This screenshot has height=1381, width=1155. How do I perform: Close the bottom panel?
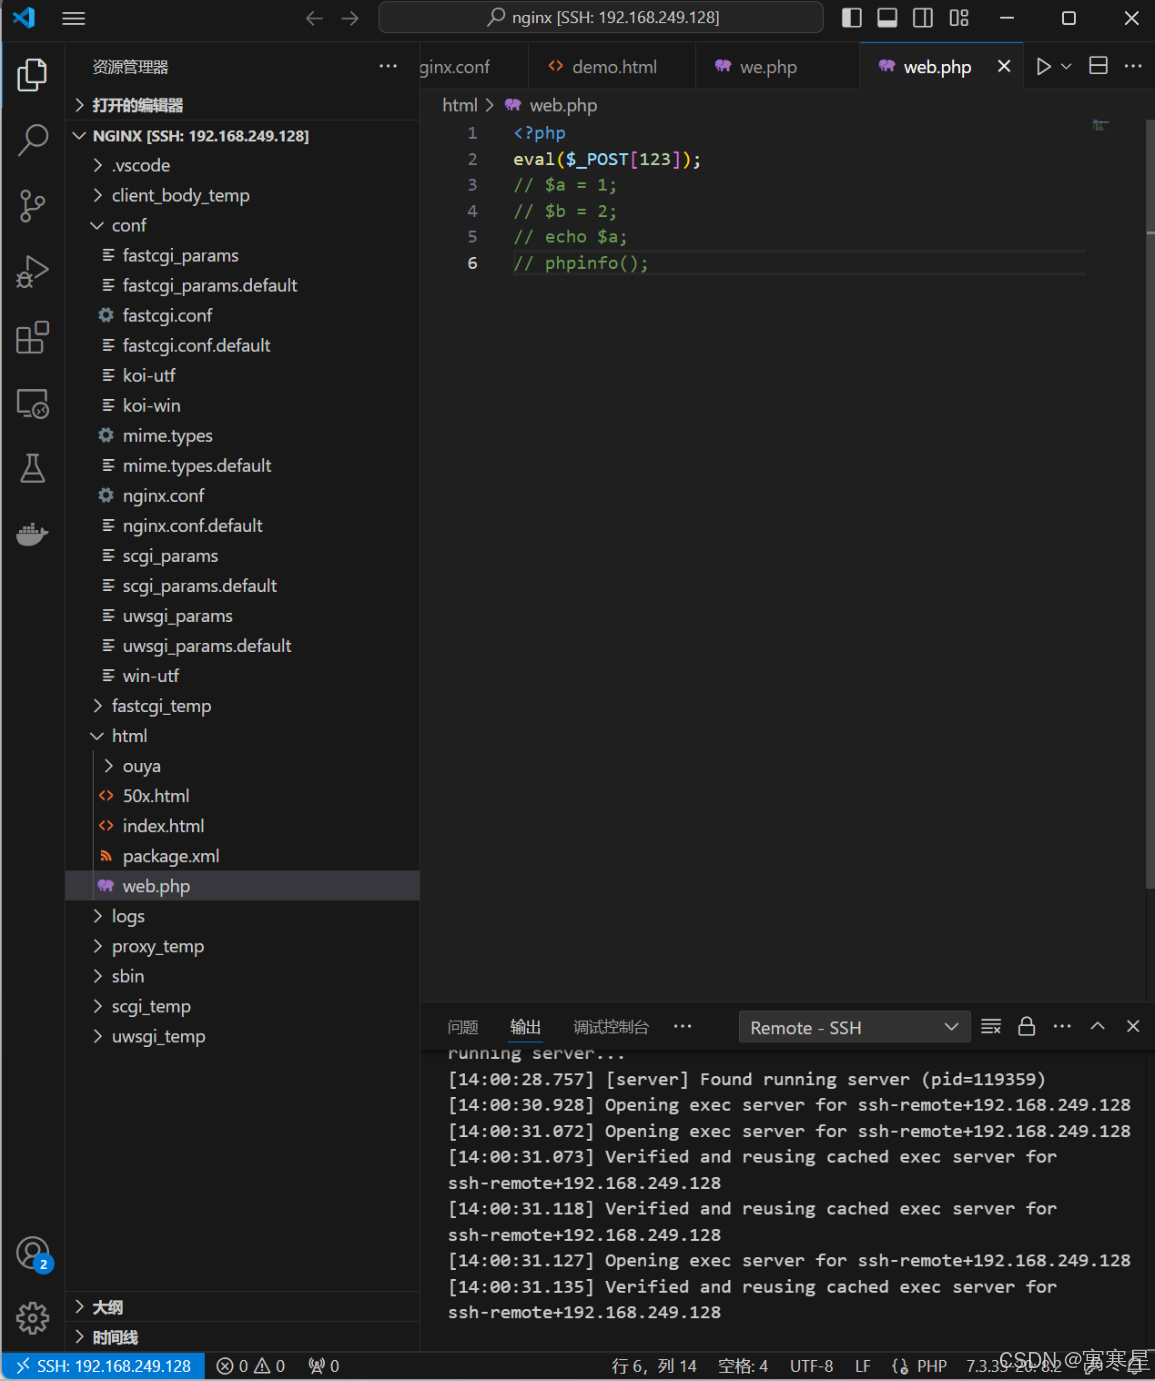coord(1133,1027)
